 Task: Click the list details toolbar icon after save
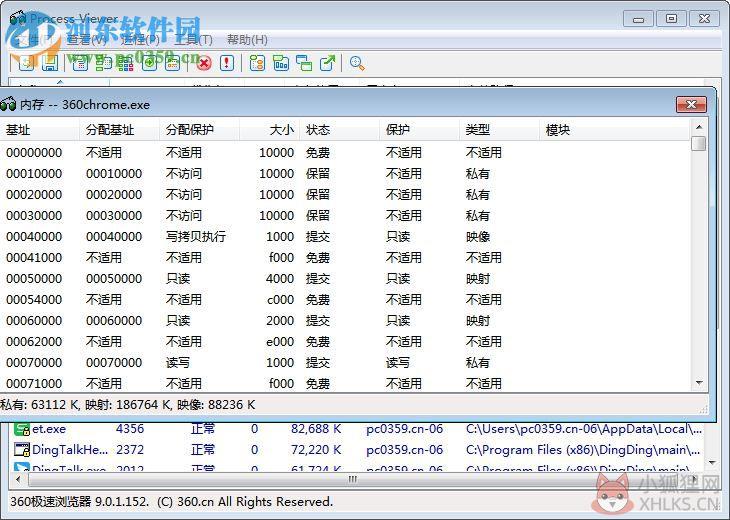(80, 63)
